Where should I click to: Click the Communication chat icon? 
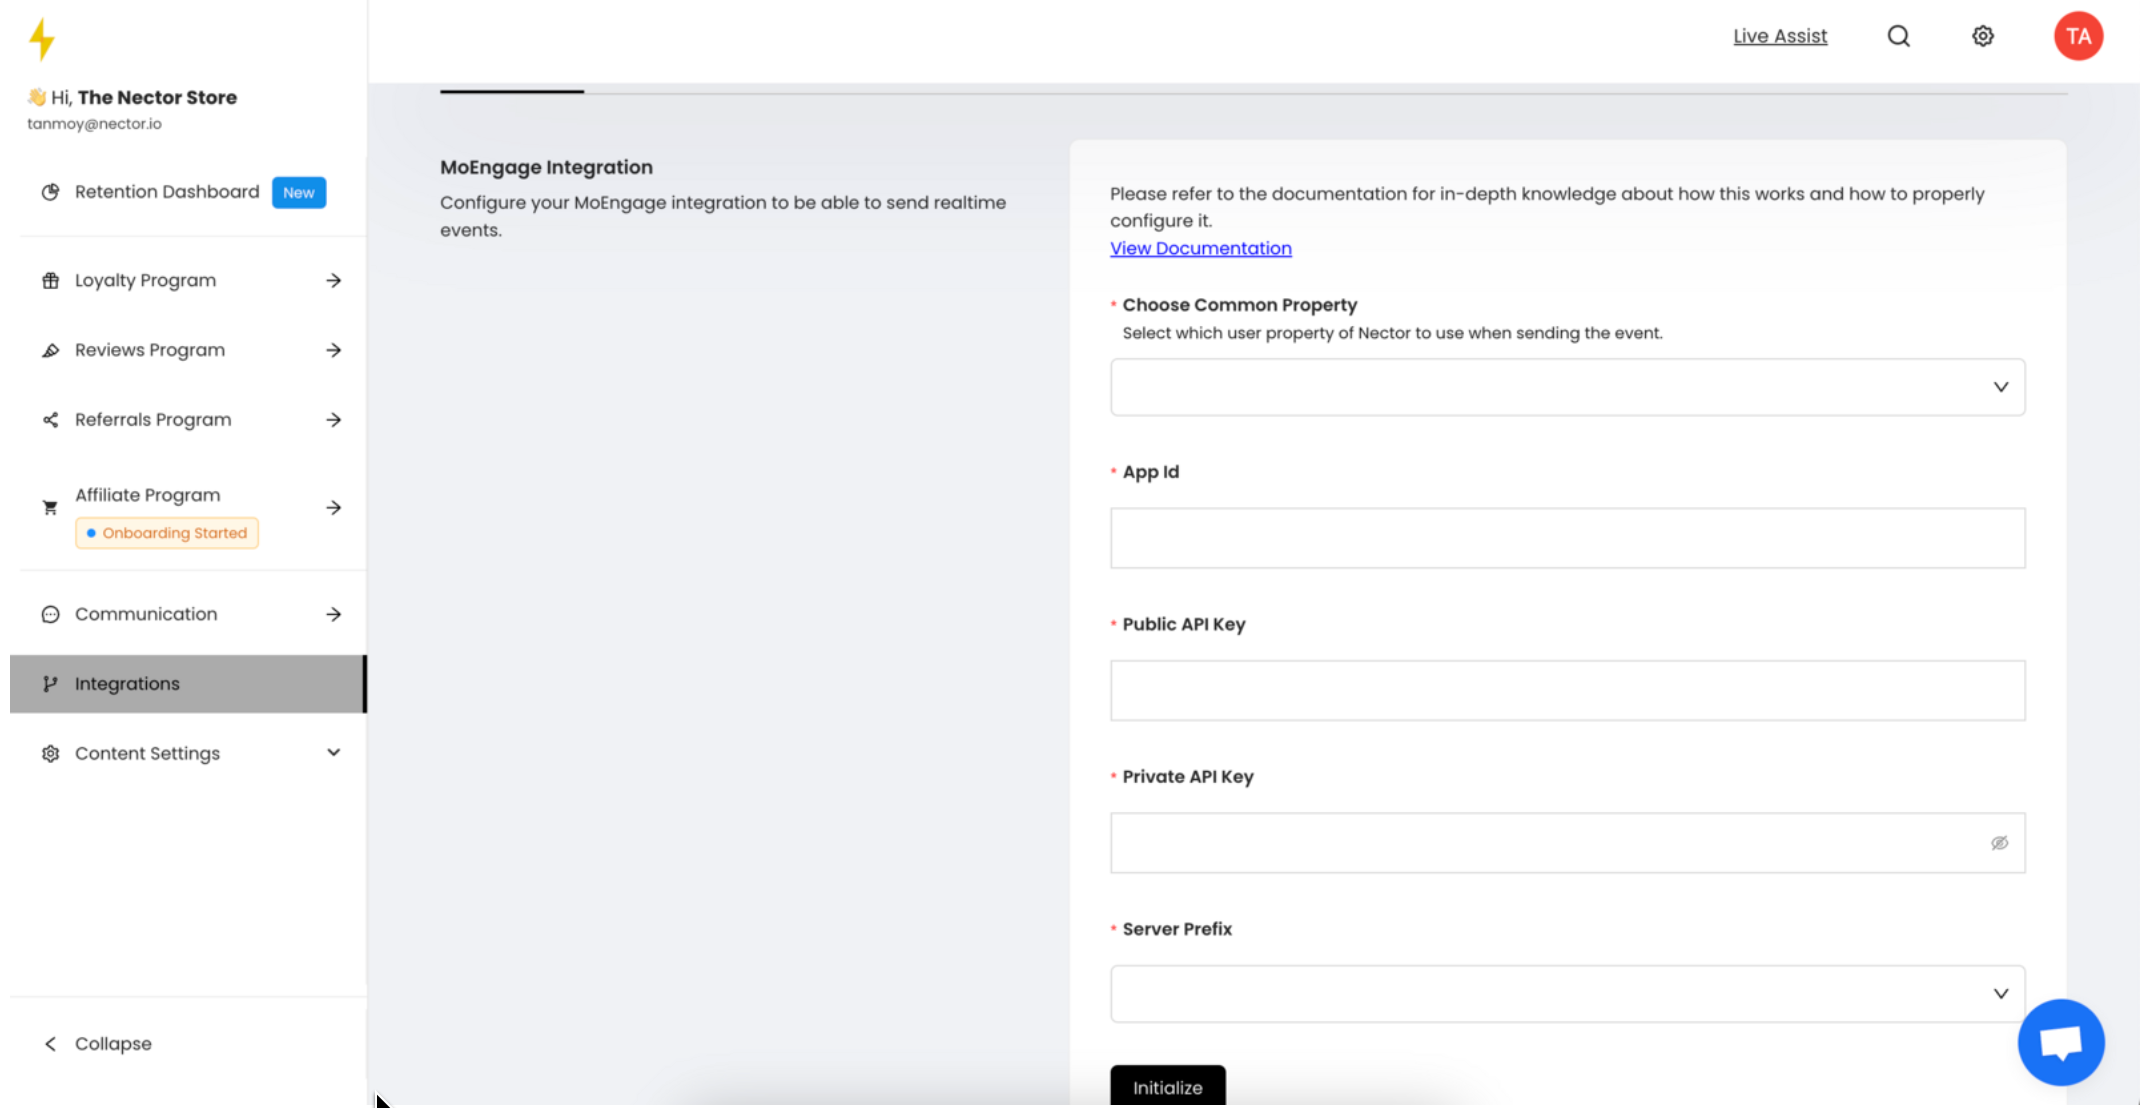(50, 614)
